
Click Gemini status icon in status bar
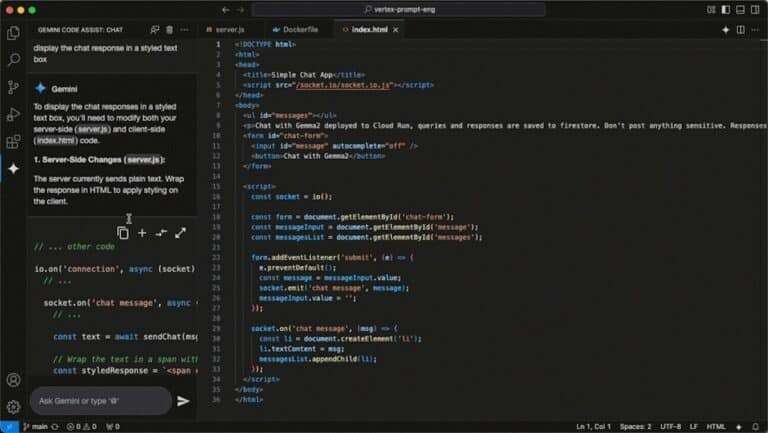(739, 427)
